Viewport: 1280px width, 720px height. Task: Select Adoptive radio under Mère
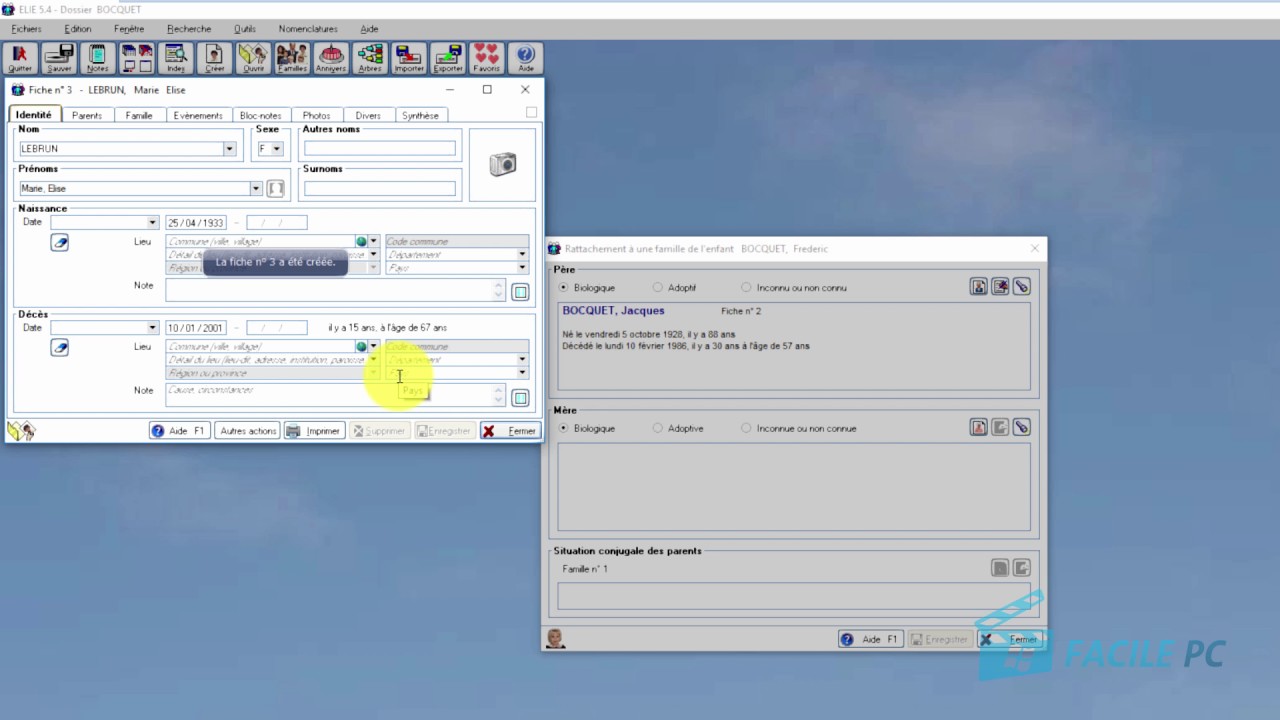[x=657, y=428]
